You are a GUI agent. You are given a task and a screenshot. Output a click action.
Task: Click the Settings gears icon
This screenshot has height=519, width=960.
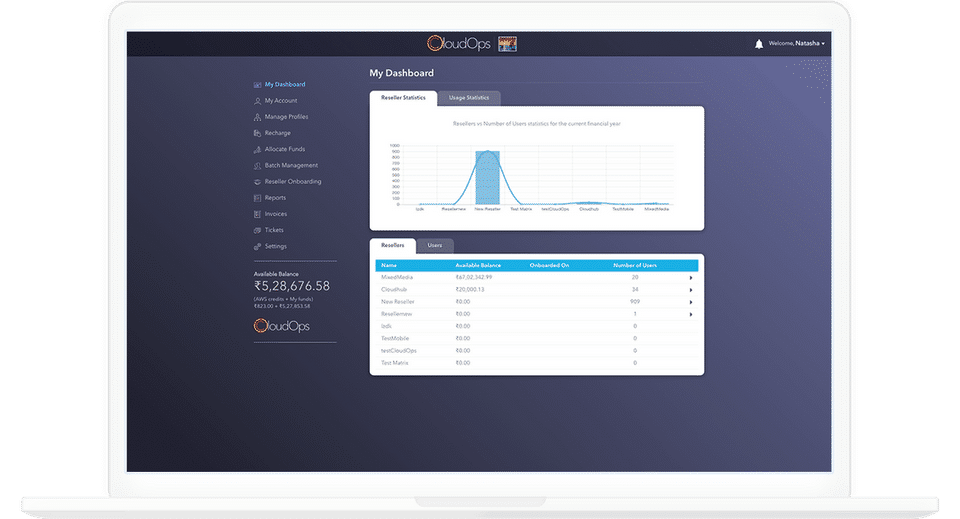[257, 247]
